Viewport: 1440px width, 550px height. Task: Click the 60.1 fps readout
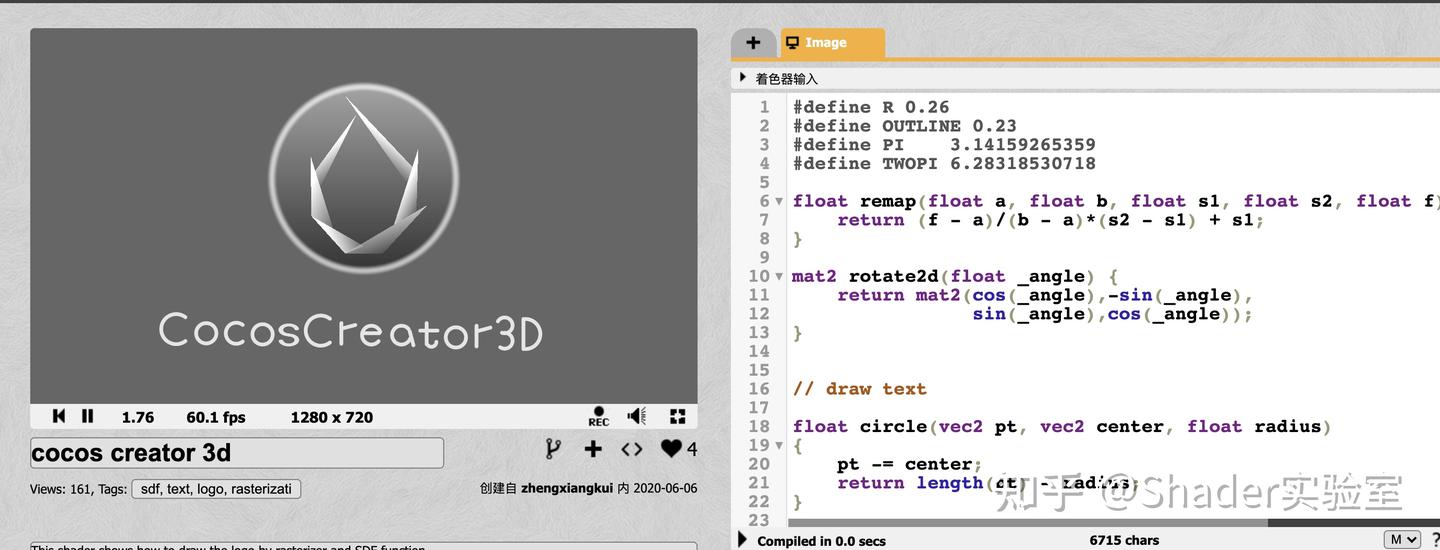(x=216, y=417)
